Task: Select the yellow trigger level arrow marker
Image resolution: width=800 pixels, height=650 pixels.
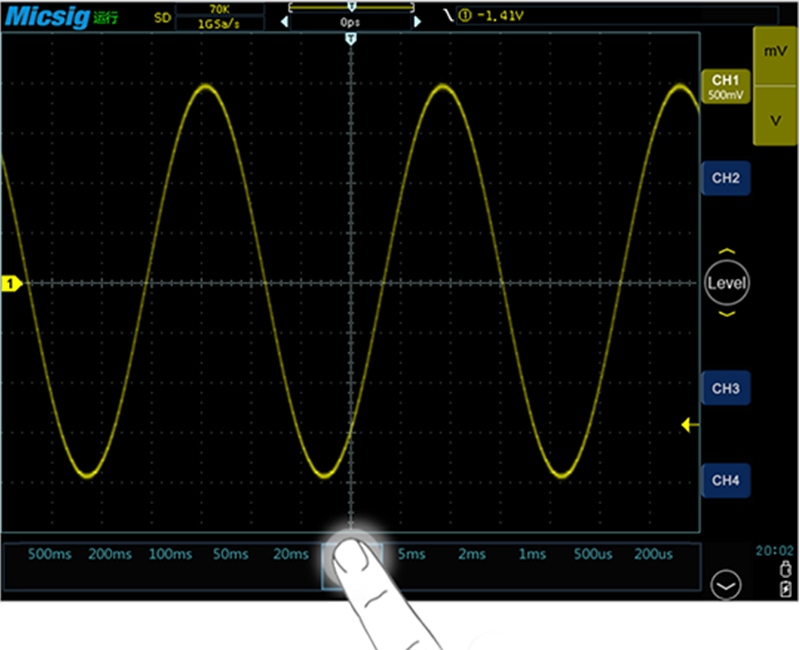Action: pos(688,425)
